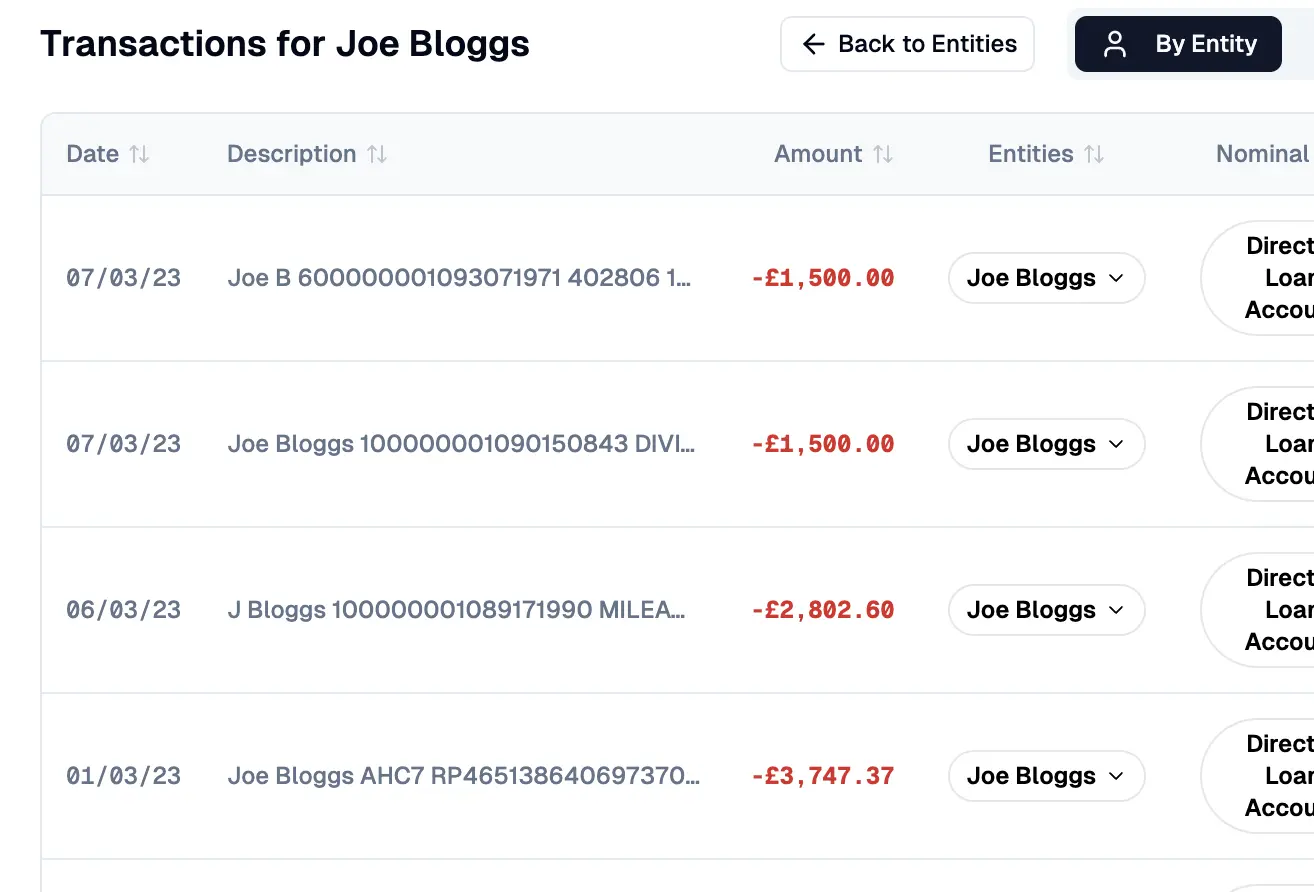Screen dimensions: 1314x892
Task: Click the back arrow icon near Back to Entities
Action: click(x=811, y=44)
